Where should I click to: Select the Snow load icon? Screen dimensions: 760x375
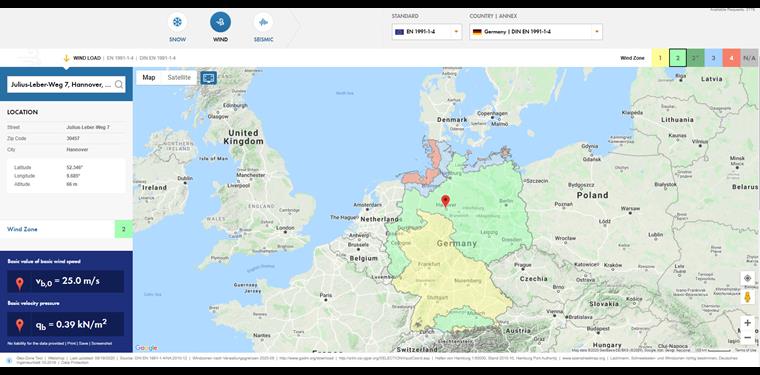177,22
